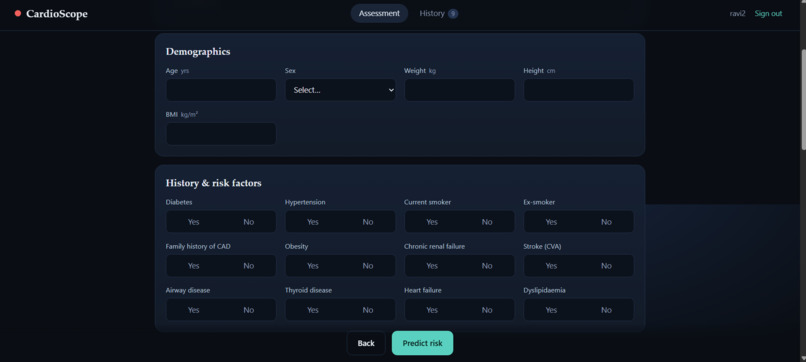Click the Height input field
Screen dimensions: 806x362
tap(579, 90)
